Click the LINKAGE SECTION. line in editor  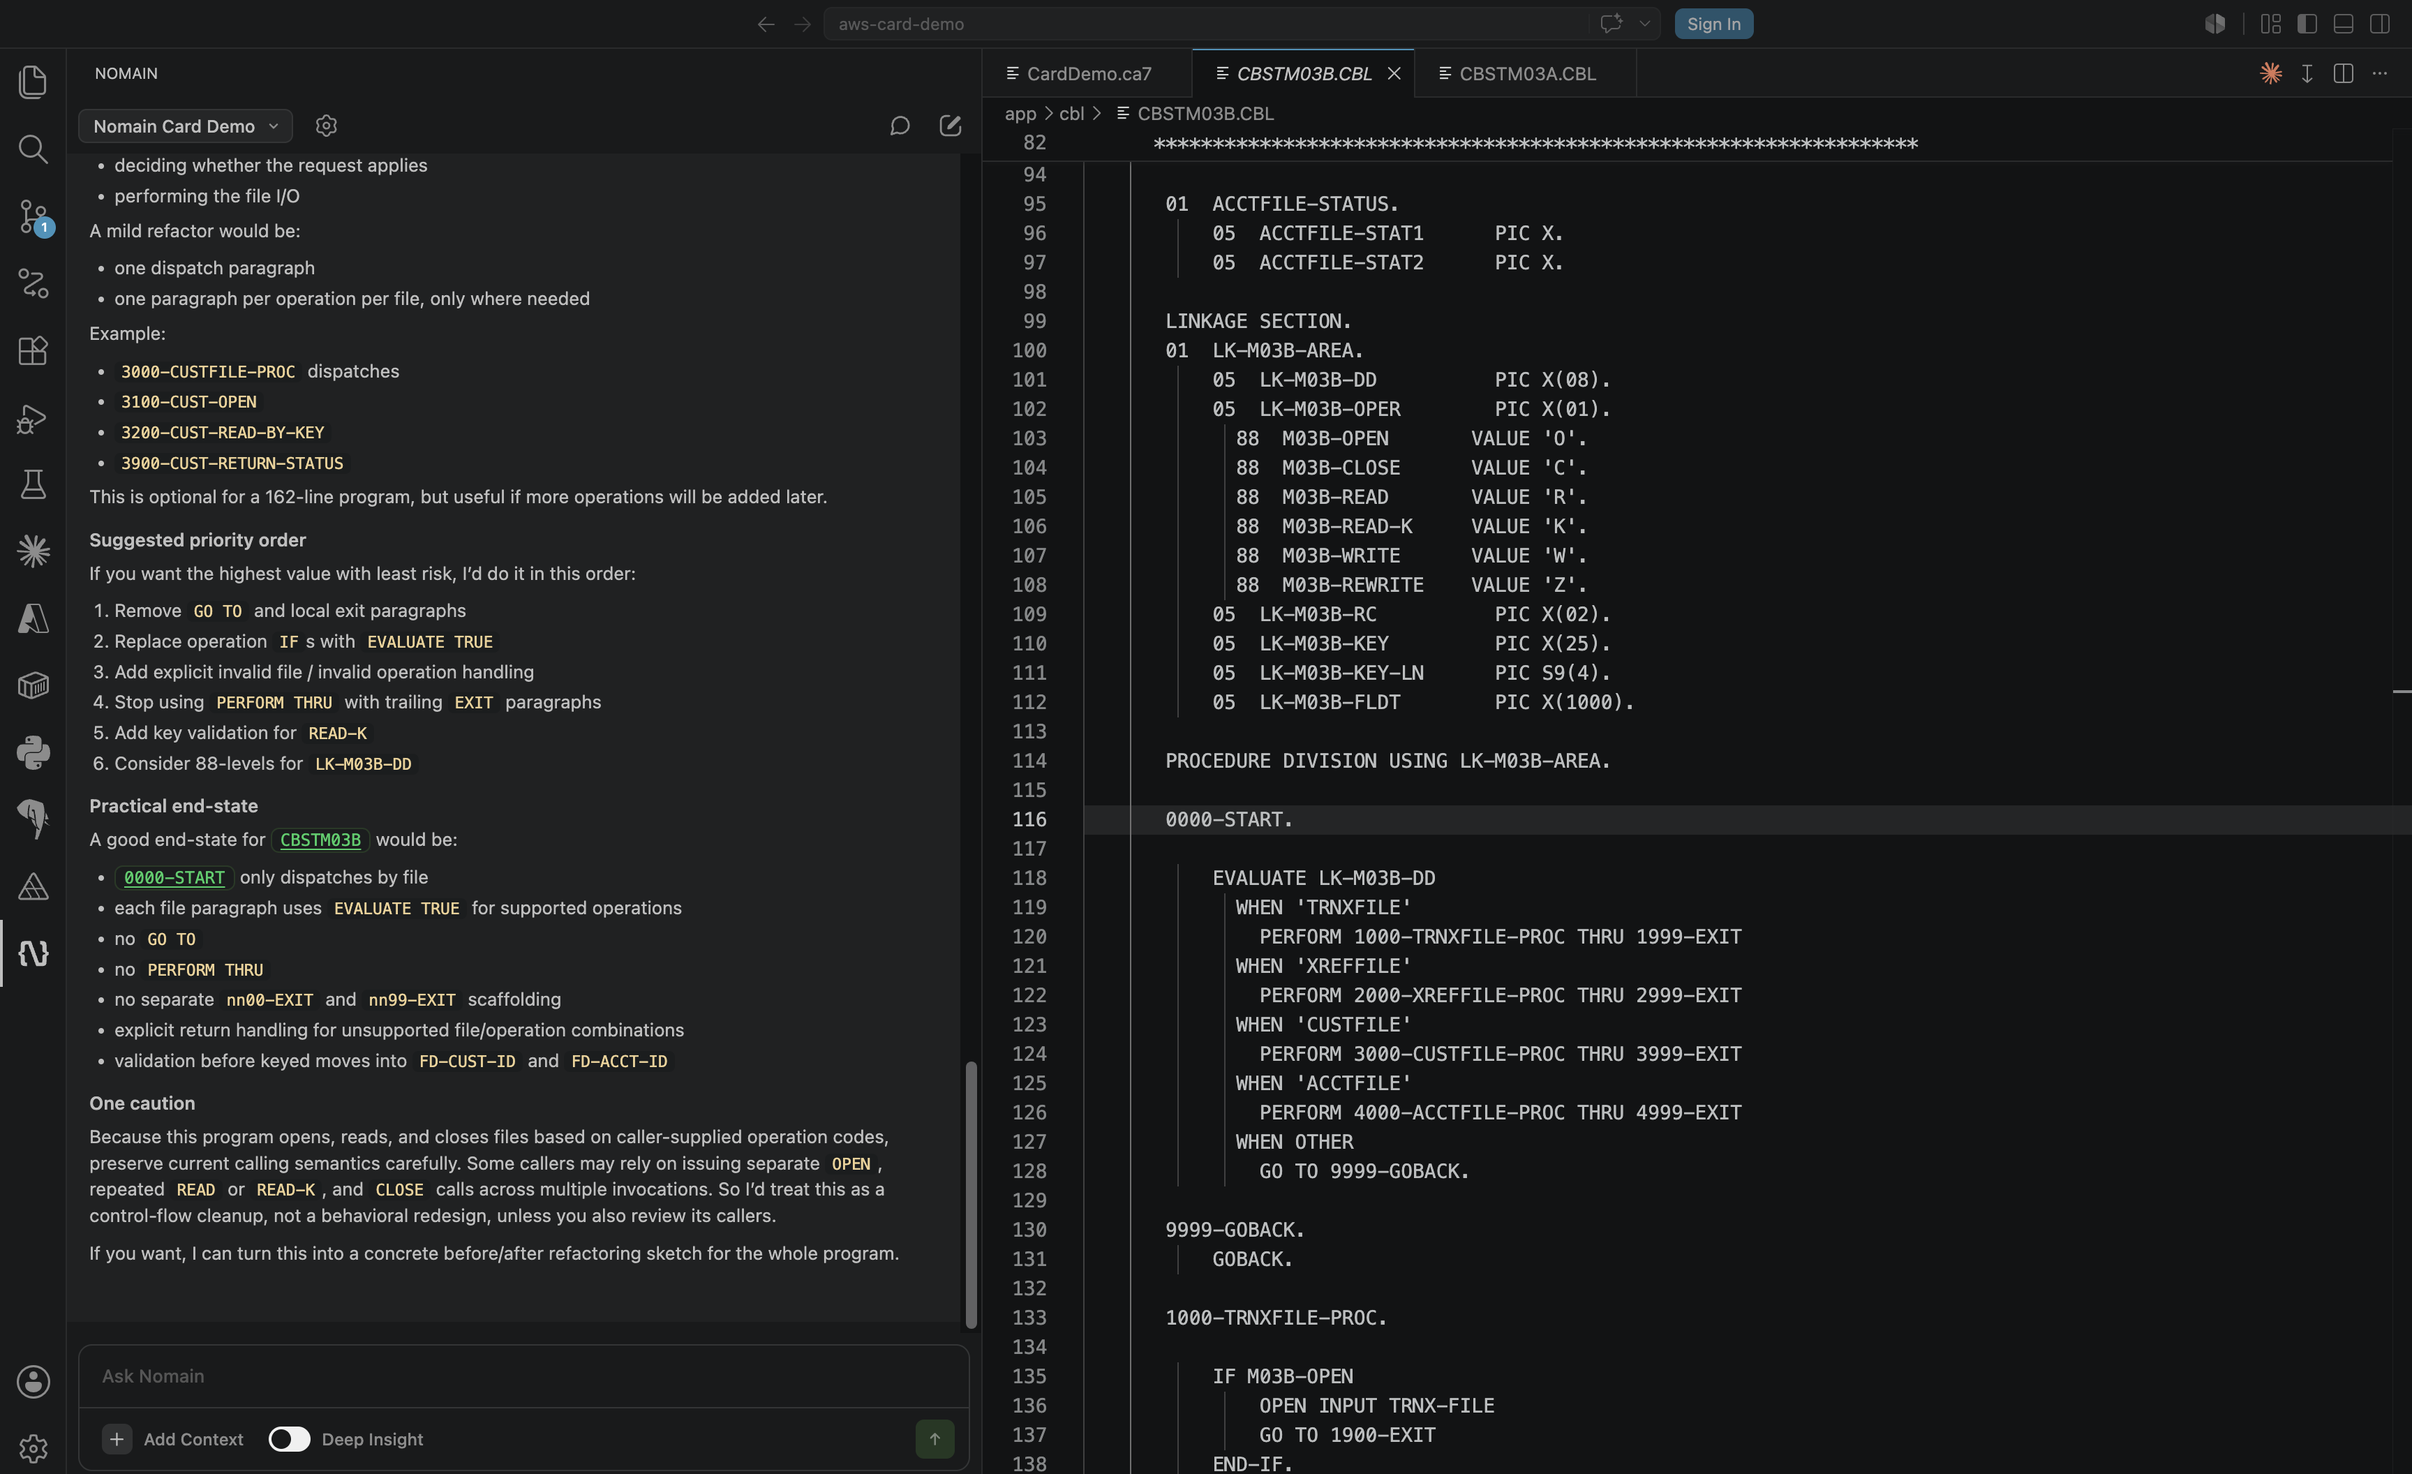coord(1257,321)
